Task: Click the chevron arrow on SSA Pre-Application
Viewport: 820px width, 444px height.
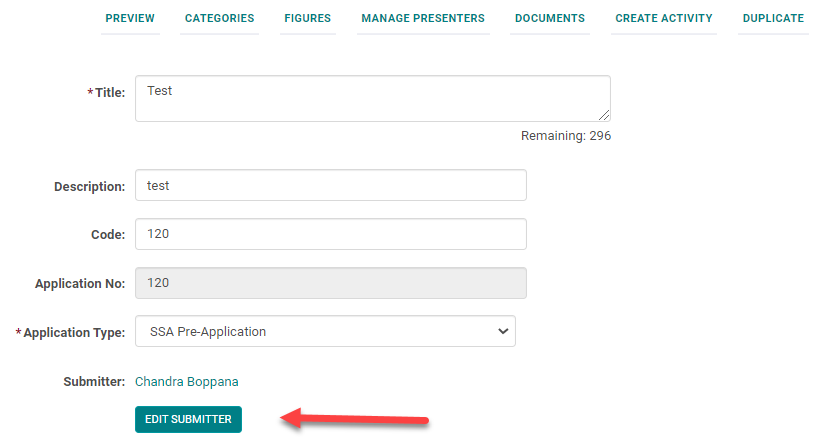Action: tap(503, 331)
